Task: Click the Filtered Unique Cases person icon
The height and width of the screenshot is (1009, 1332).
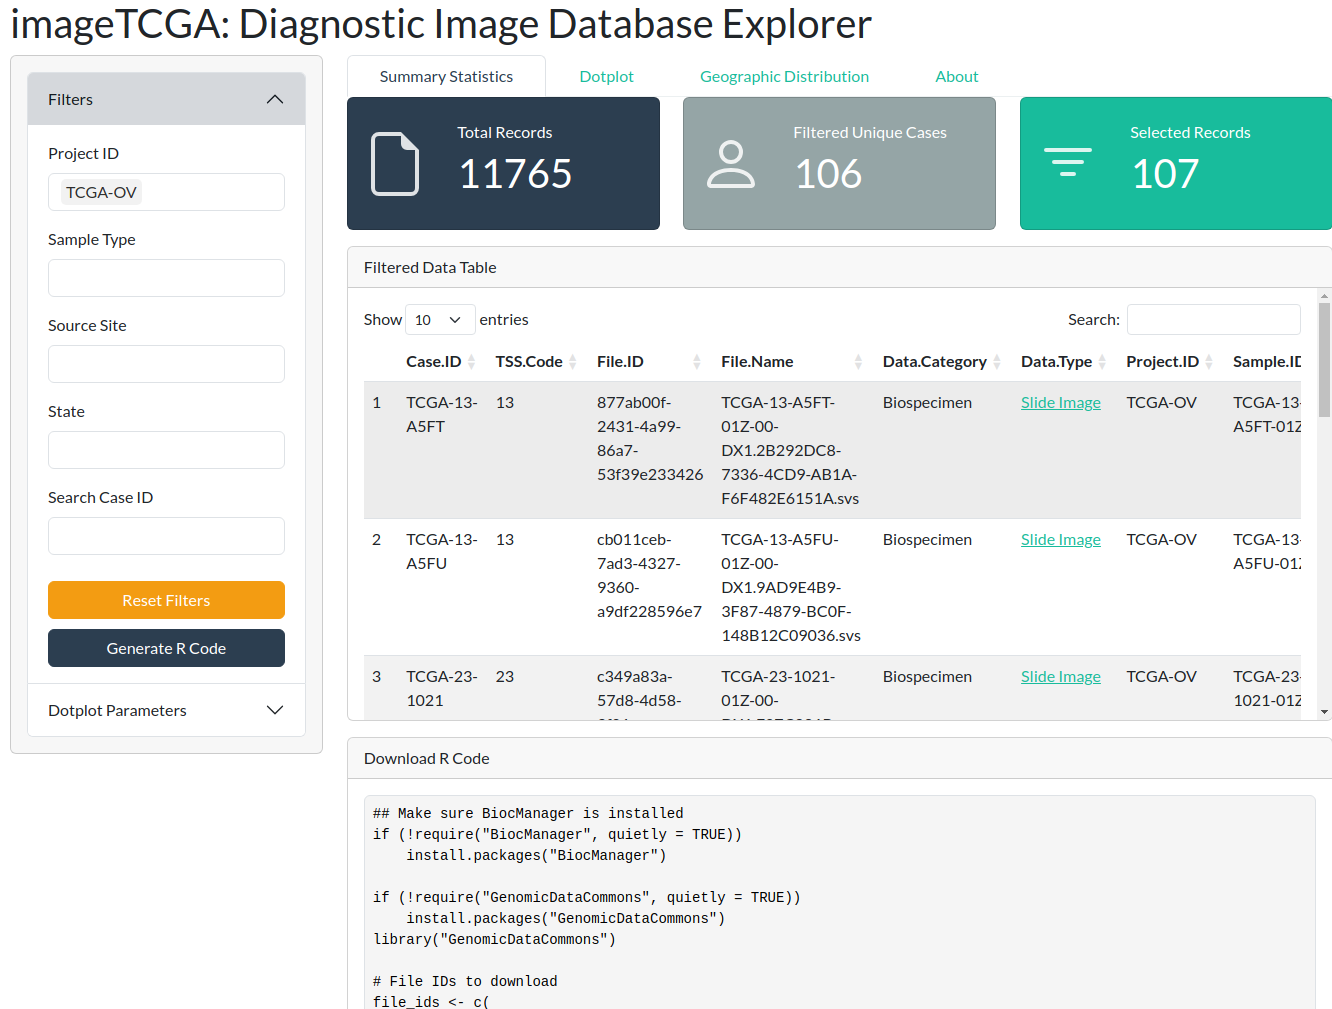Action: coord(731,164)
